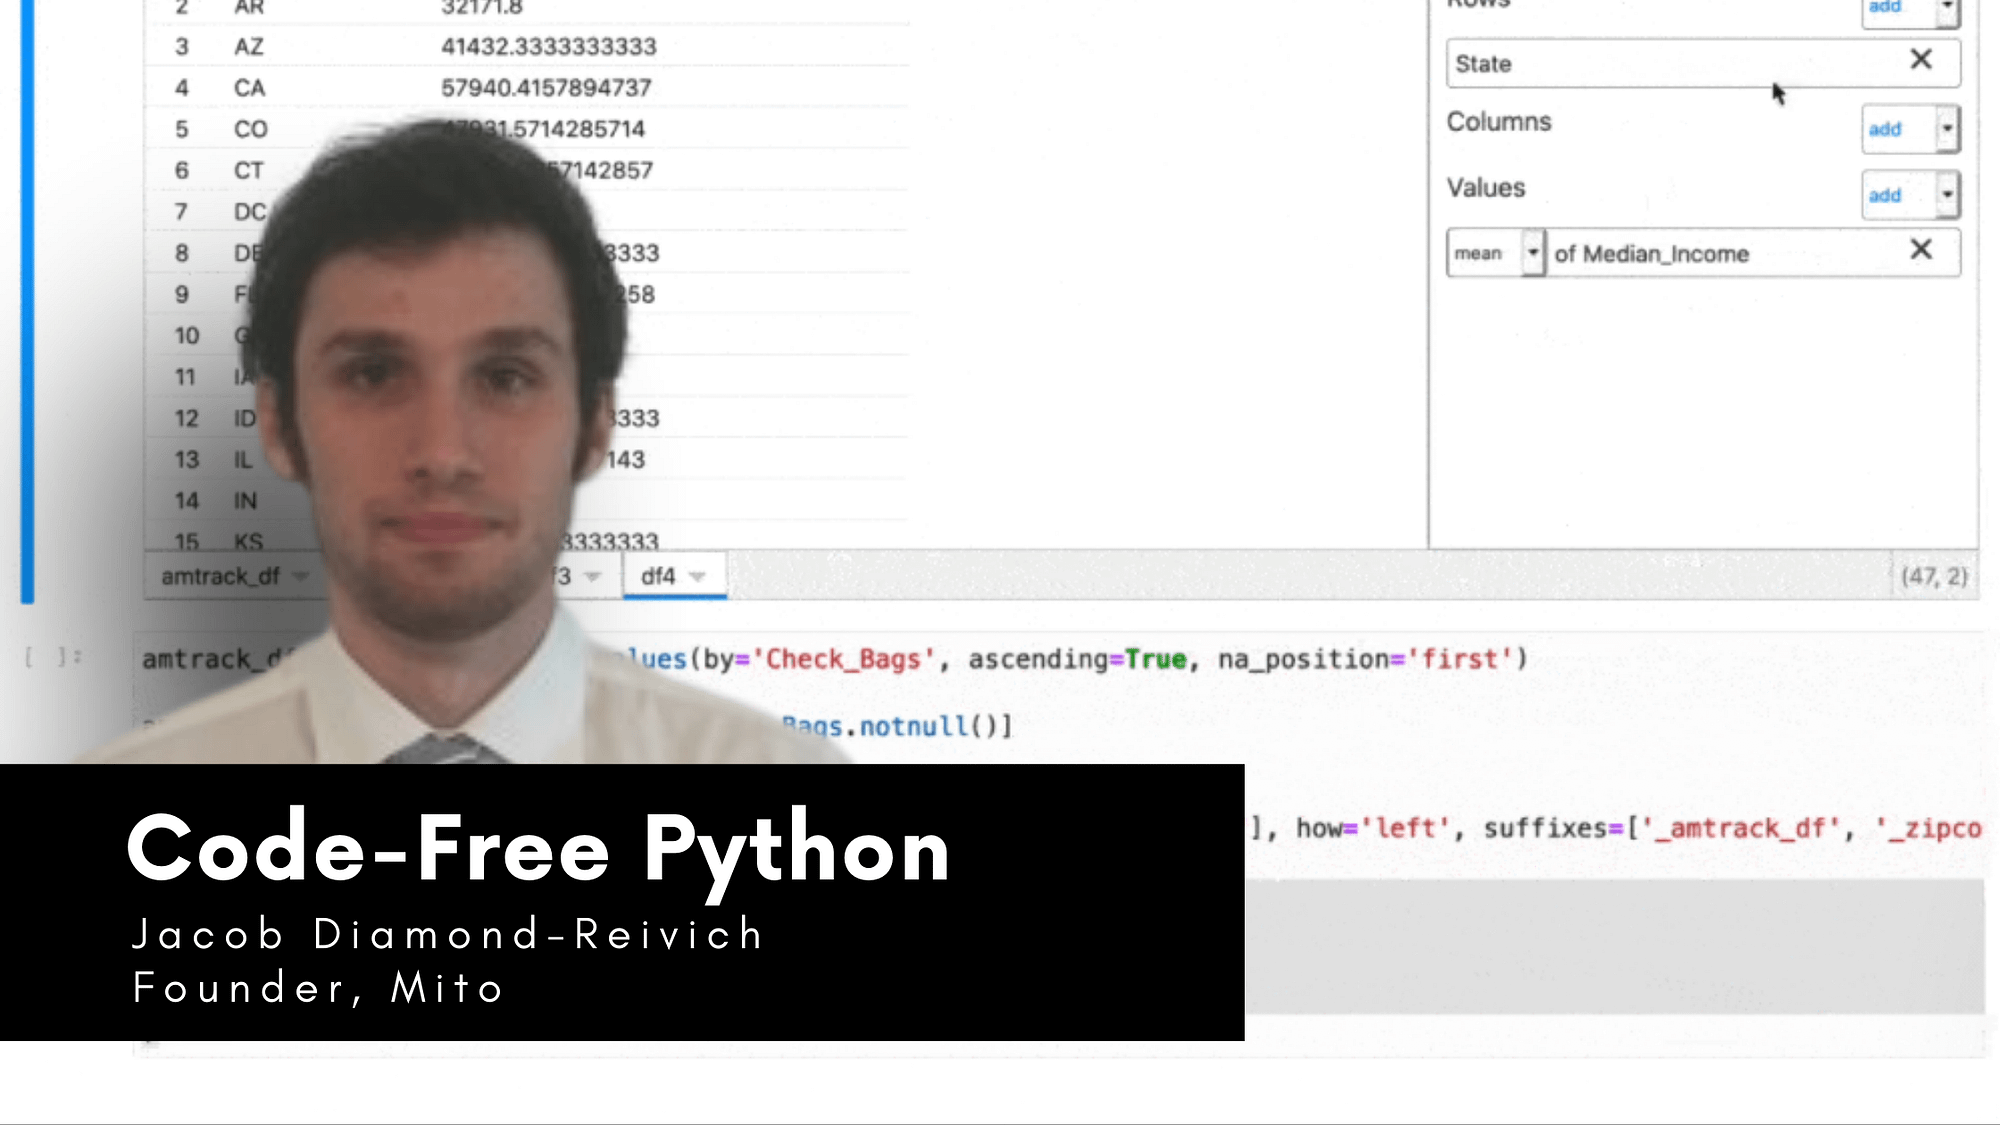Click the empty gray notebook cell
The width and height of the screenshot is (2000, 1125).
click(1614, 947)
